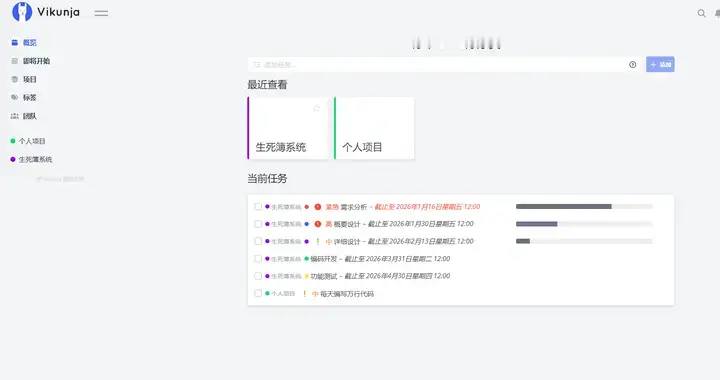Image resolution: width=720 pixels, height=380 pixels.
Task: Open task 编码开发
Action: pyautogui.click(x=324, y=259)
